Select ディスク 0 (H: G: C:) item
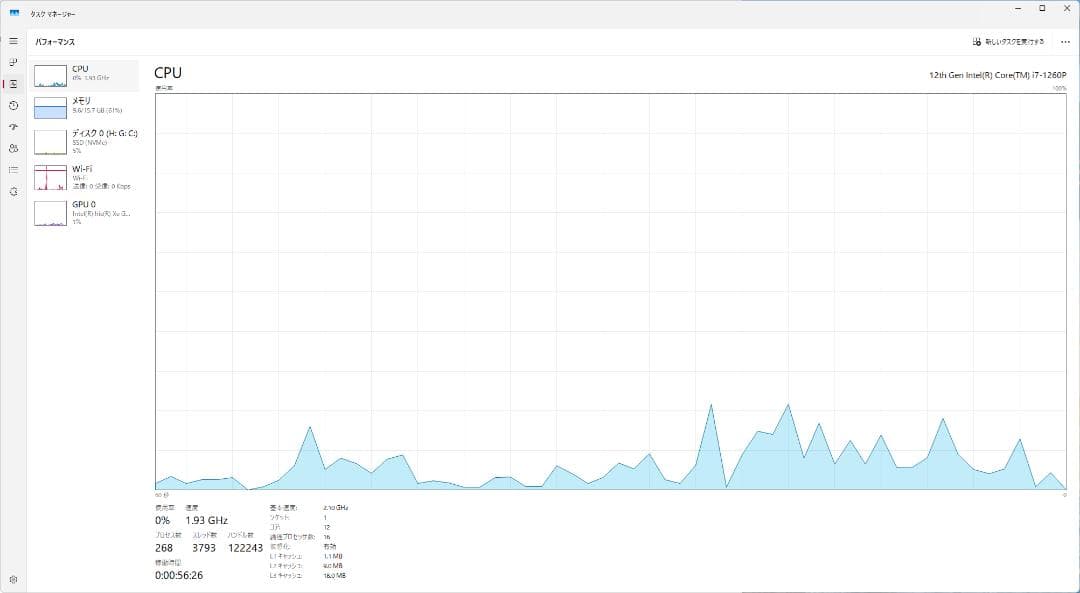 tap(86, 141)
